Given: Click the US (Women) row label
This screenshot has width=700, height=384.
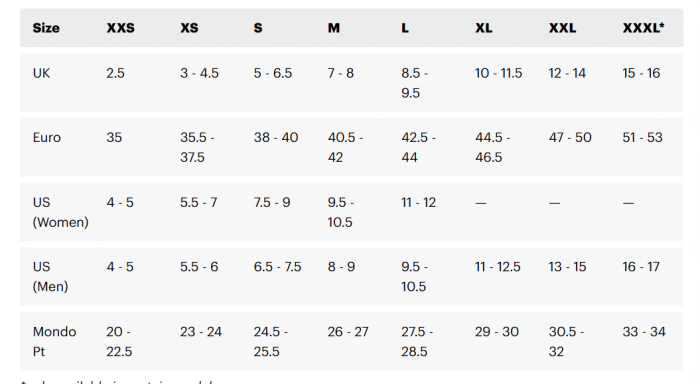Looking at the screenshot, I should pyautogui.click(x=60, y=212).
